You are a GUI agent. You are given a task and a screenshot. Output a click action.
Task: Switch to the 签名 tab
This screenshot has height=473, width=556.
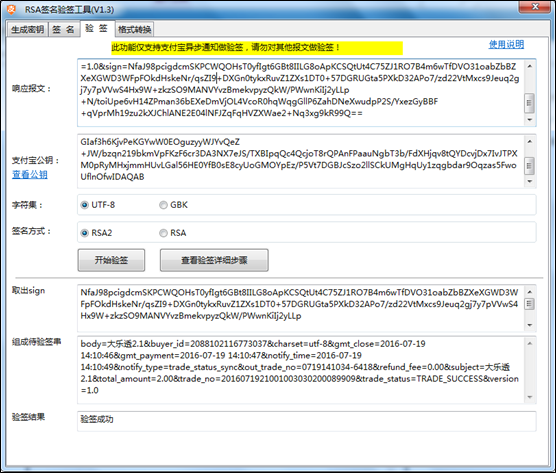64,29
